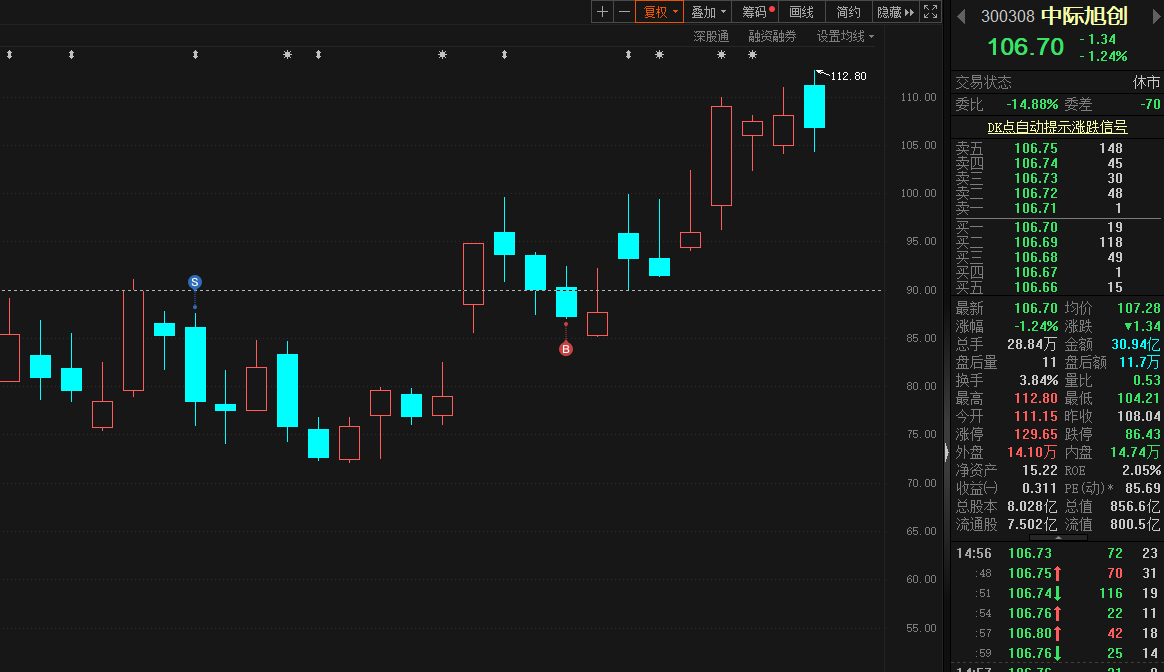Image resolution: width=1164 pixels, height=672 pixels.
Task: Collapse side panel using left edge handle
Action: [946, 453]
